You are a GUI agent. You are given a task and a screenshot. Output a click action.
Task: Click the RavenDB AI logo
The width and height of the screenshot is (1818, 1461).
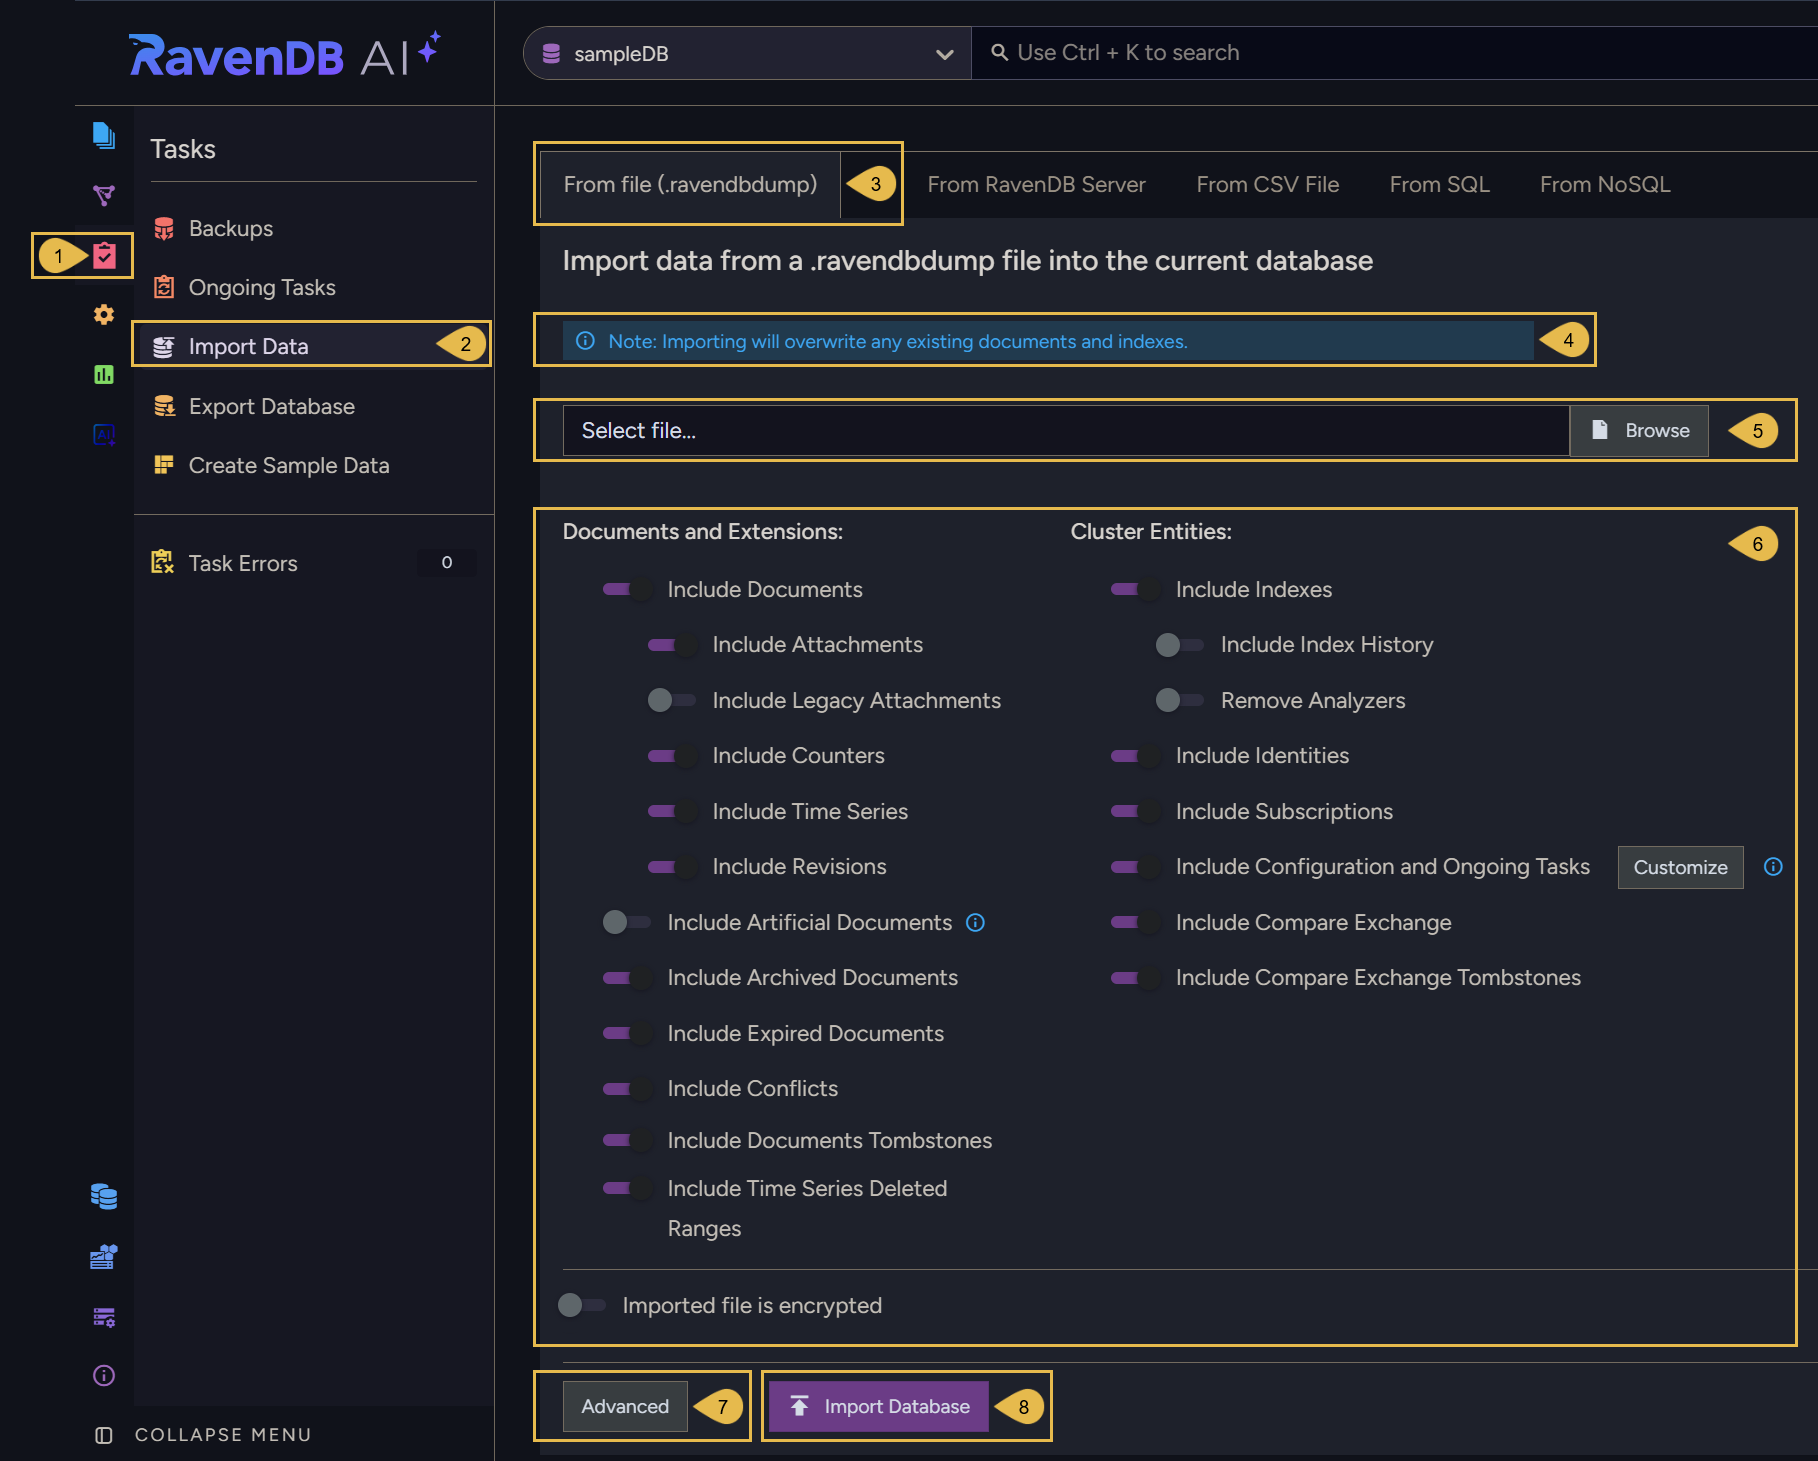click(x=284, y=54)
